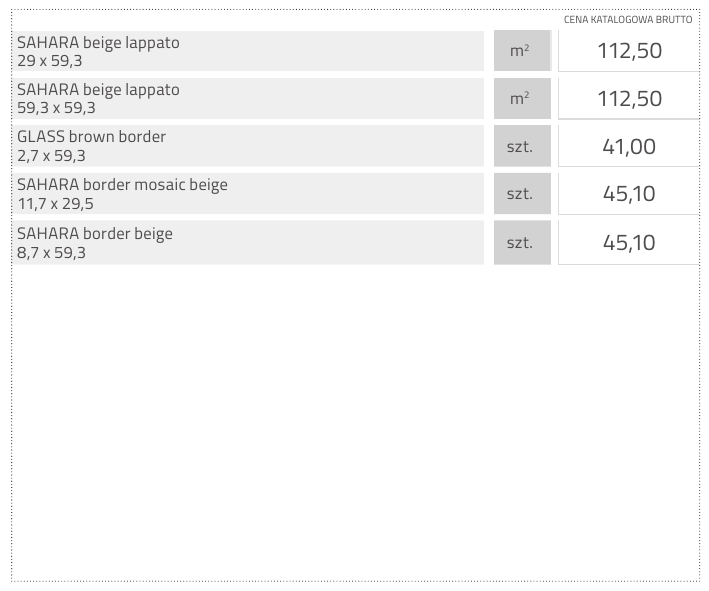Viewport: 709px width, 591px height.
Task: Click the second SAHARA beige lappato product name
Action: click(98, 90)
